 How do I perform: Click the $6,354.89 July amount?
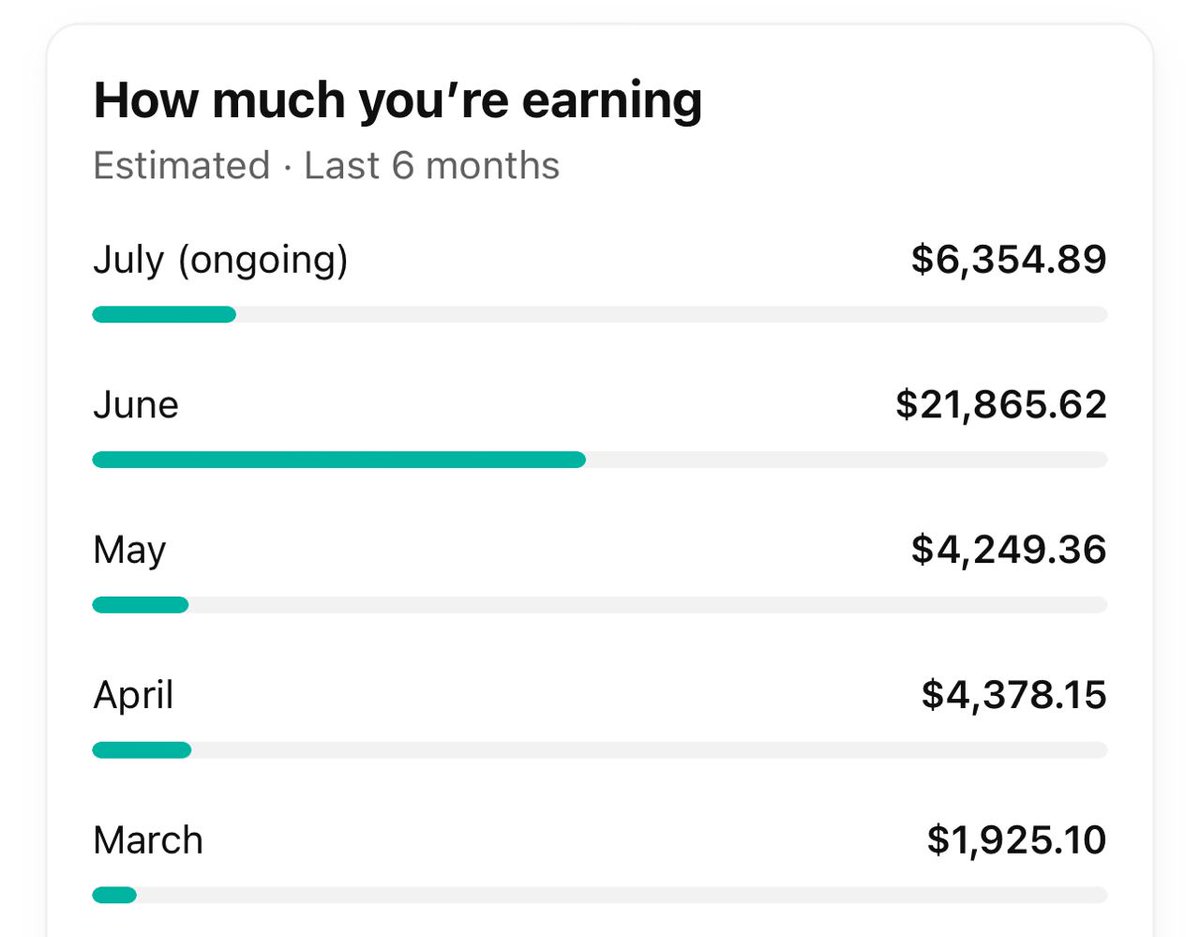coord(1008,260)
